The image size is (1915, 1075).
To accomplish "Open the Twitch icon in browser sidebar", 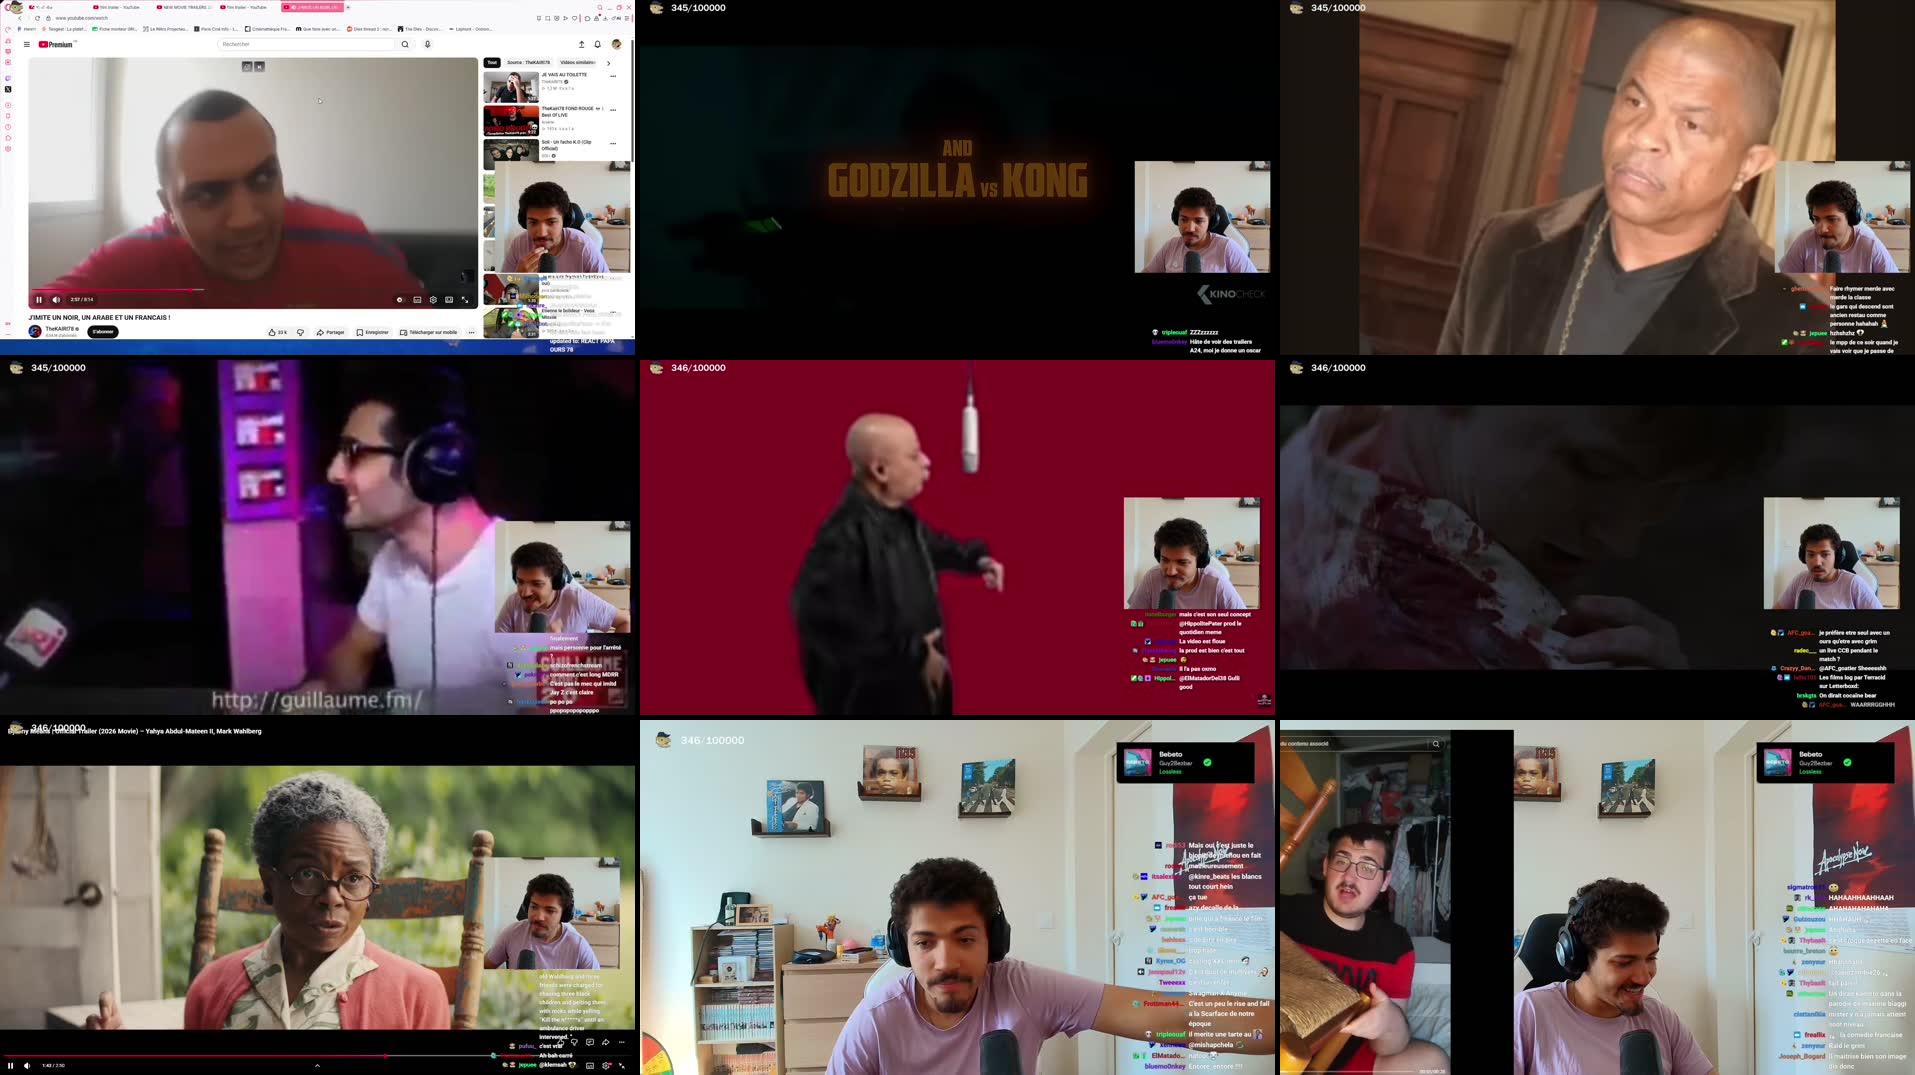I will tap(8, 78).
